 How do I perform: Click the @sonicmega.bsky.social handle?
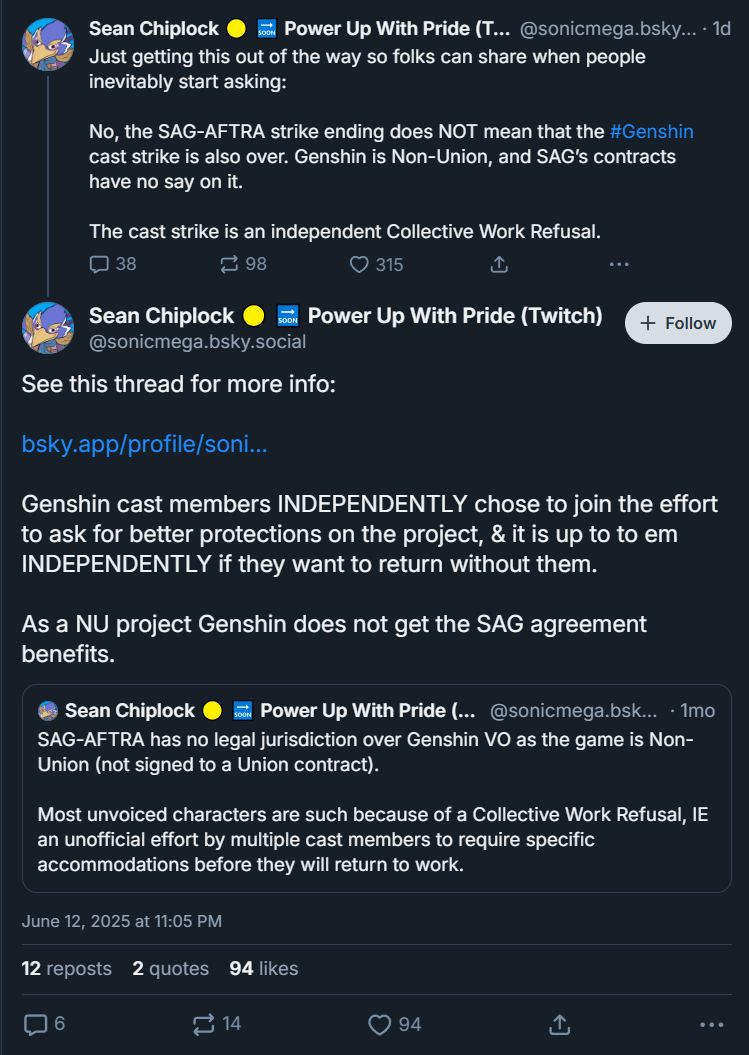197,342
